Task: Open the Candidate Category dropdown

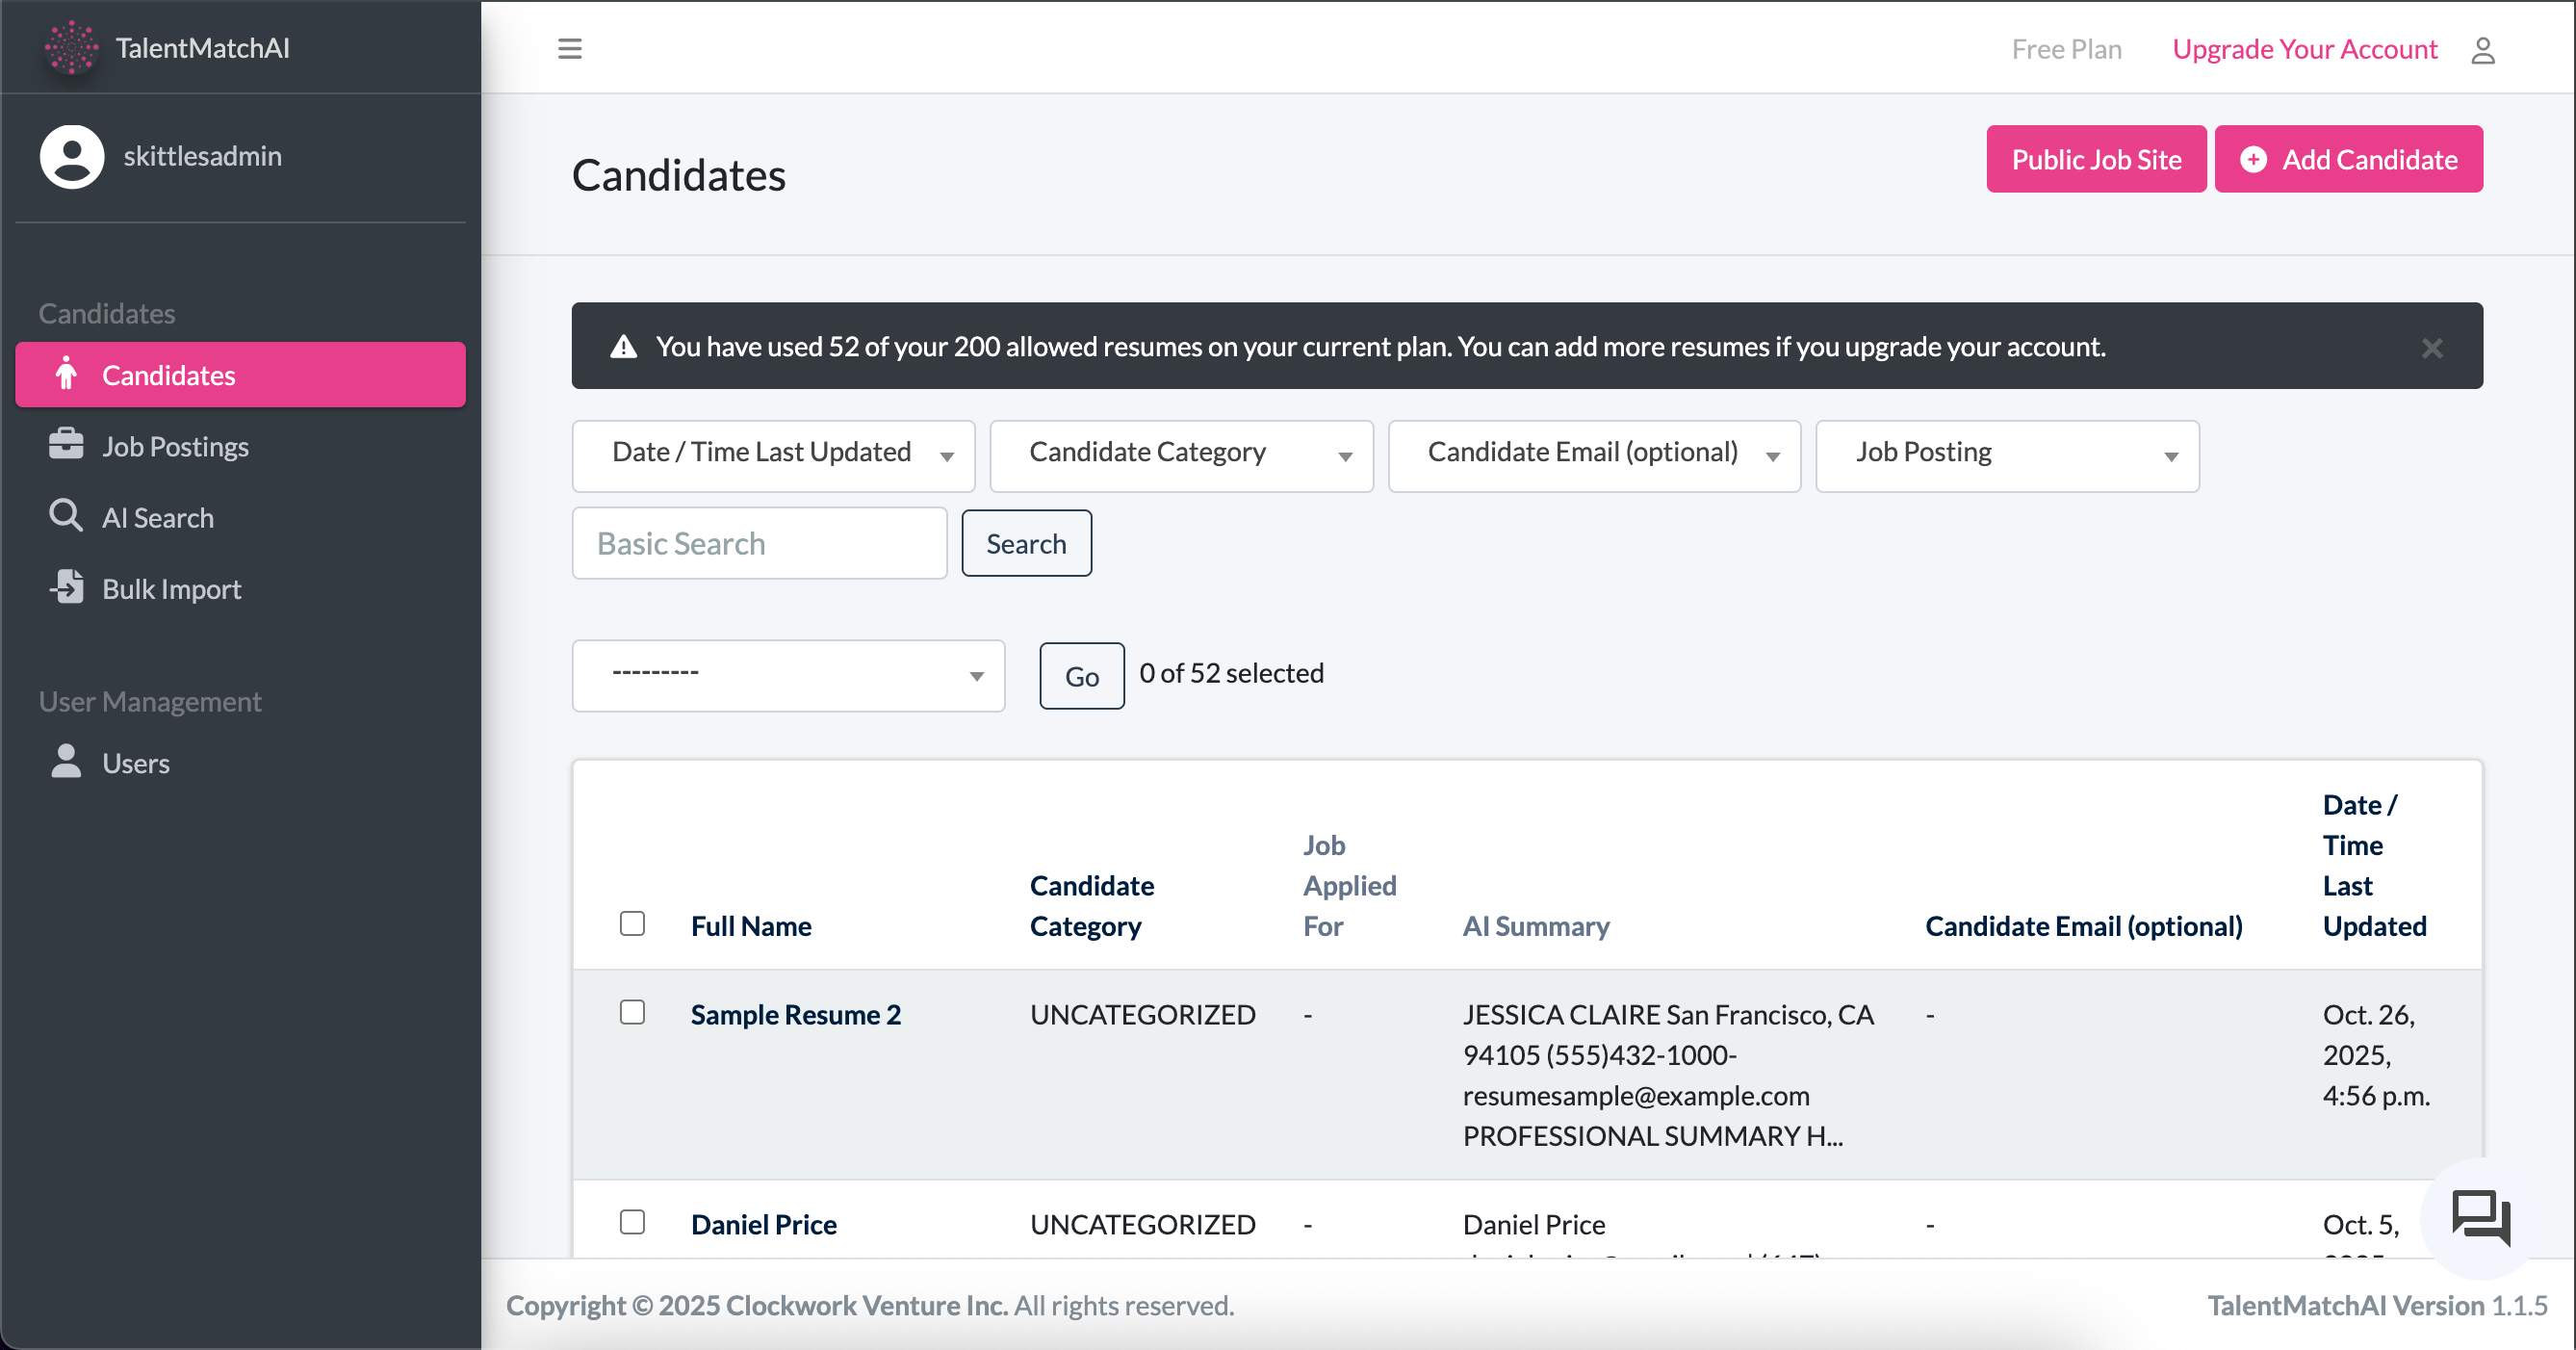Action: click(x=1181, y=455)
